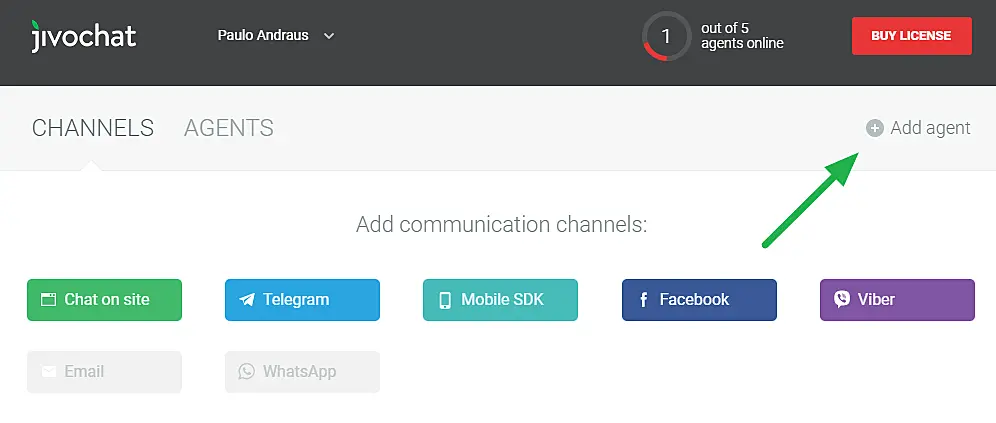Click the plus icon beside Add agent

click(875, 128)
